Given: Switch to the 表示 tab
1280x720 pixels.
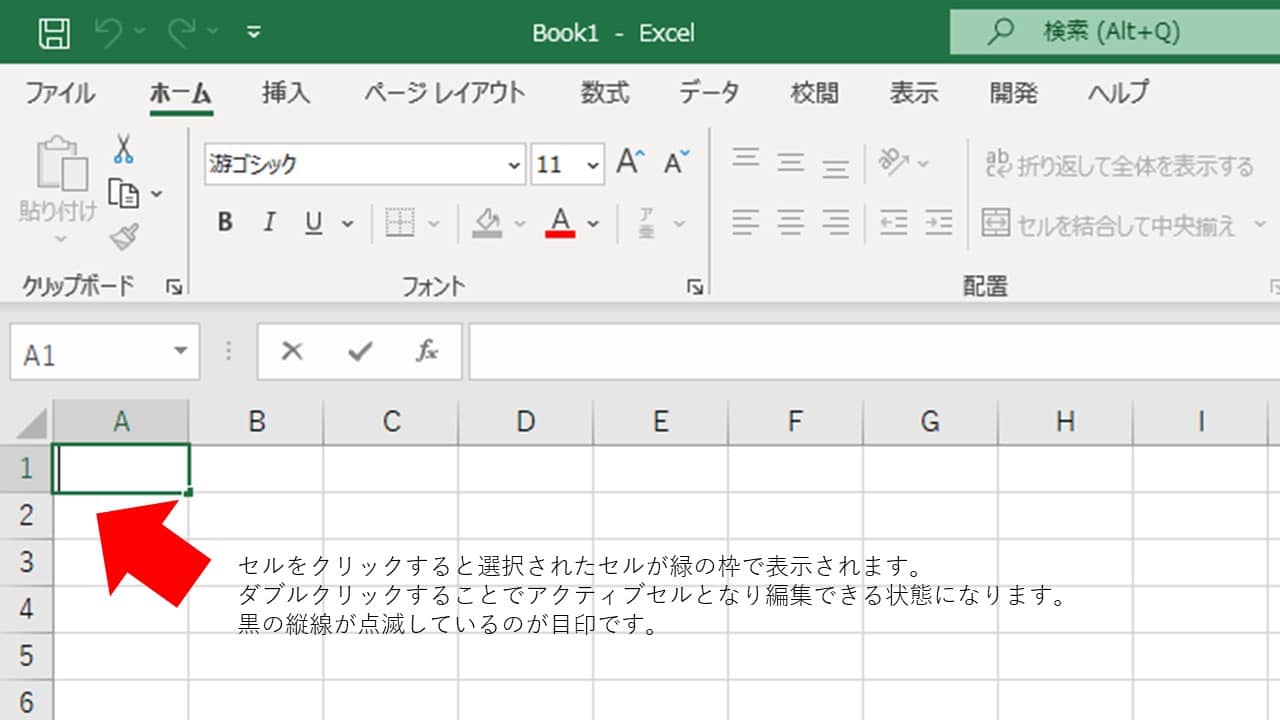Looking at the screenshot, I should 914,93.
